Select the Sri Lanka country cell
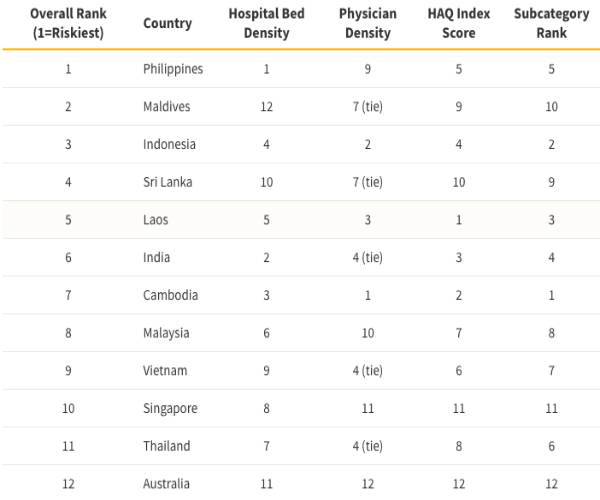 (x=169, y=182)
